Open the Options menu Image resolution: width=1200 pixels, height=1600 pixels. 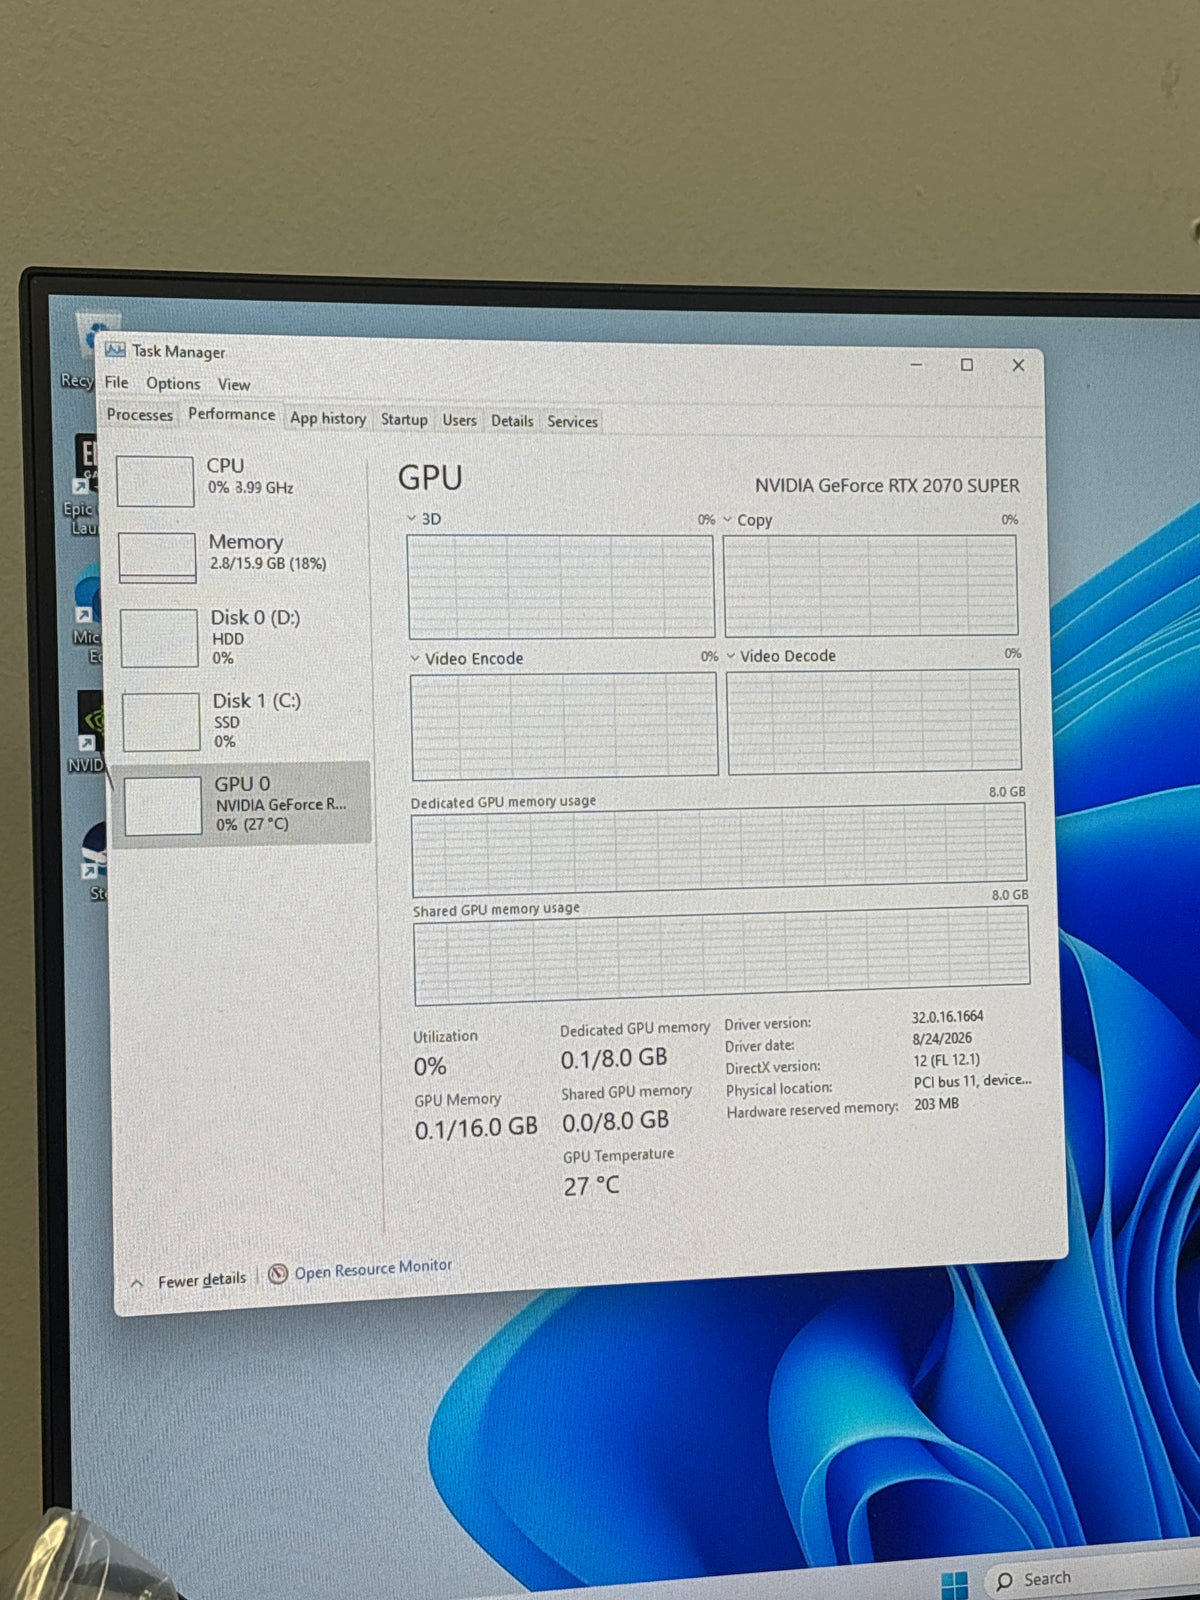click(x=173, y=383)
